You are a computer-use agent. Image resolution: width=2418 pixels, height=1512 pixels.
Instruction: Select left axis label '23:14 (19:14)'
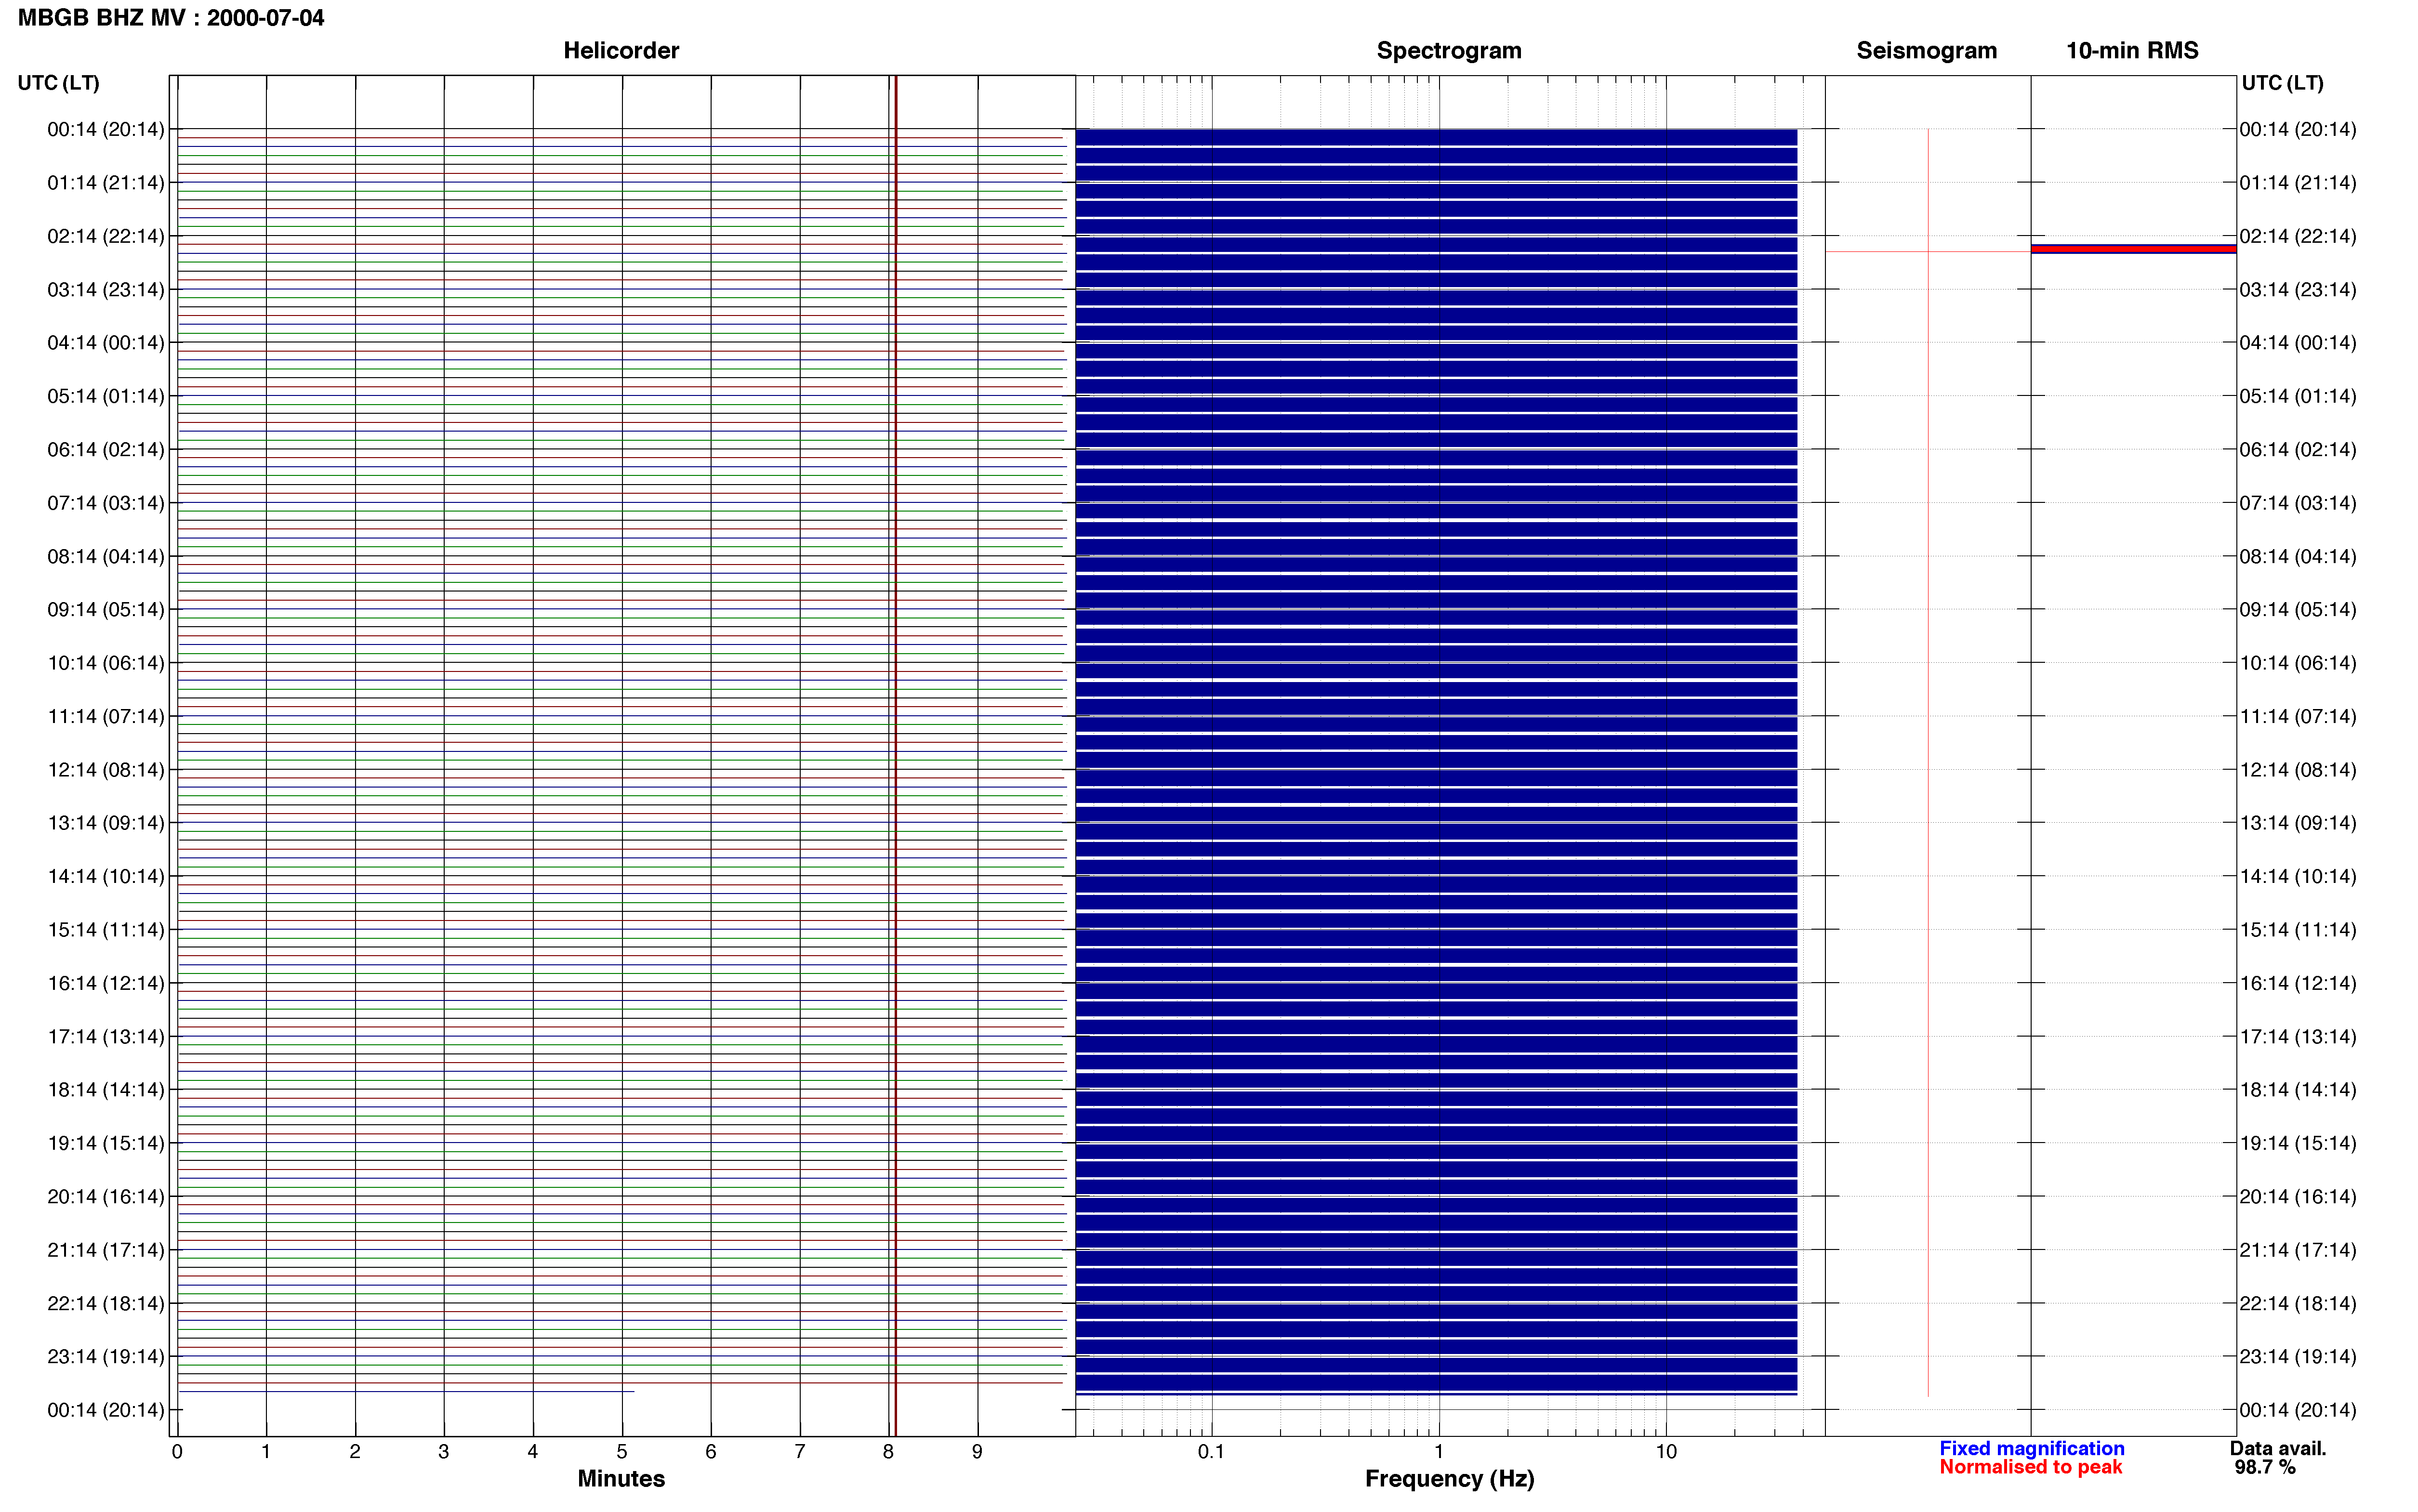coord(106,1356)
